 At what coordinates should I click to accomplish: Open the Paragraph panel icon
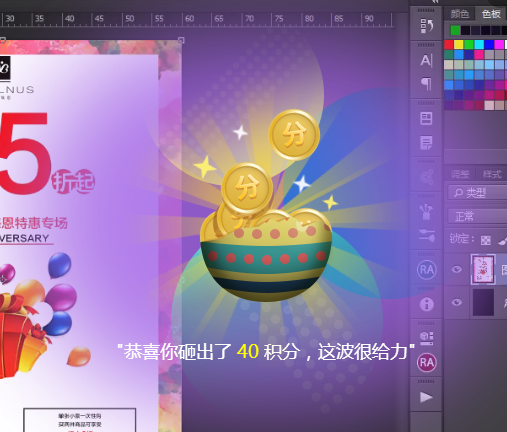pyautogui.click(x=426, y=84)
